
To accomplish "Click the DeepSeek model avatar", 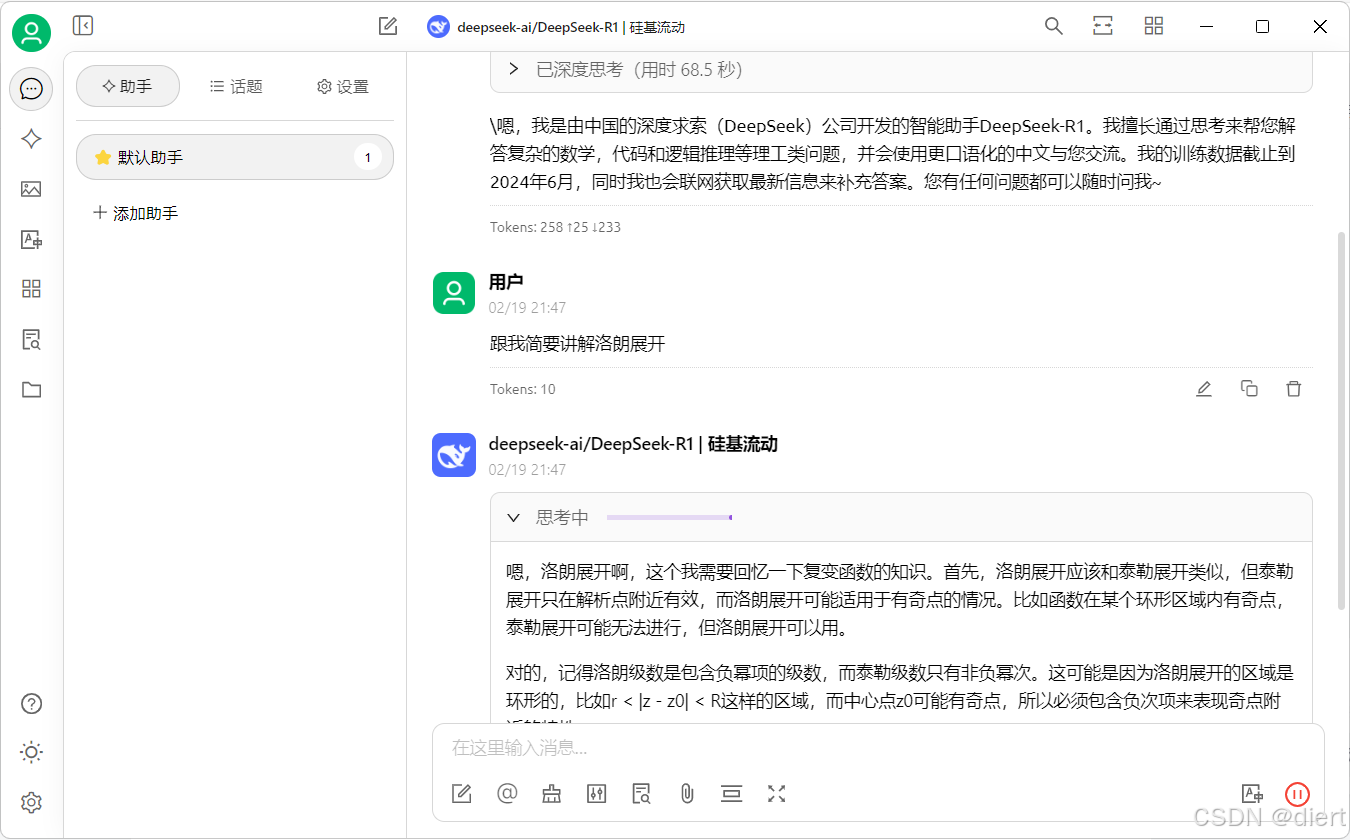I will [454, 455].
